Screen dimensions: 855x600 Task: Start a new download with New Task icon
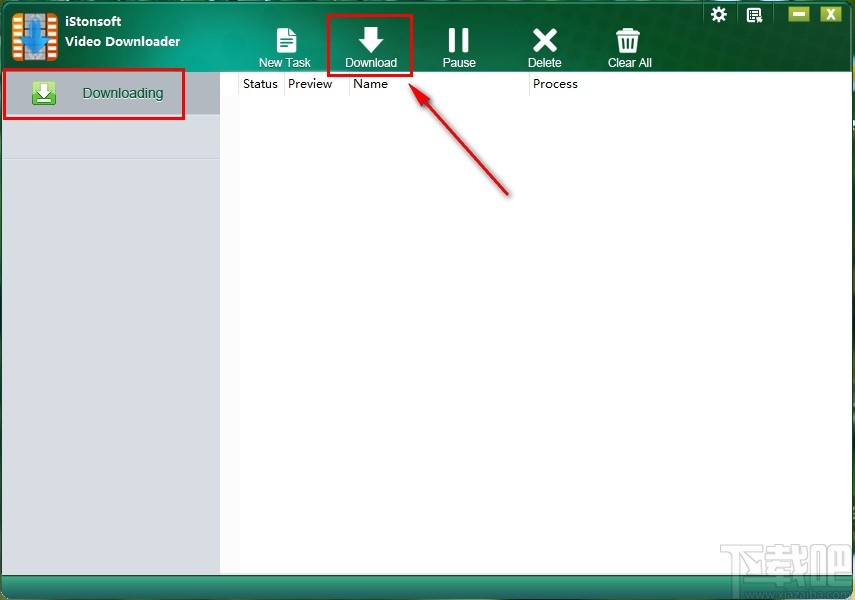pyautogui.click(x=285, y=44)
